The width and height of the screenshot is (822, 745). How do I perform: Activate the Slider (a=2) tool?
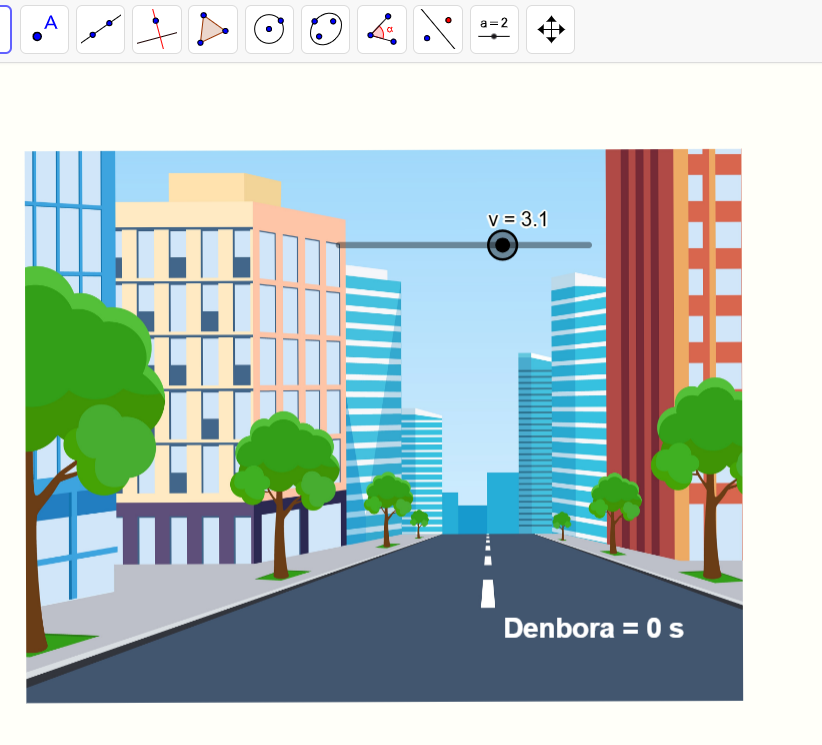point(494,29)
